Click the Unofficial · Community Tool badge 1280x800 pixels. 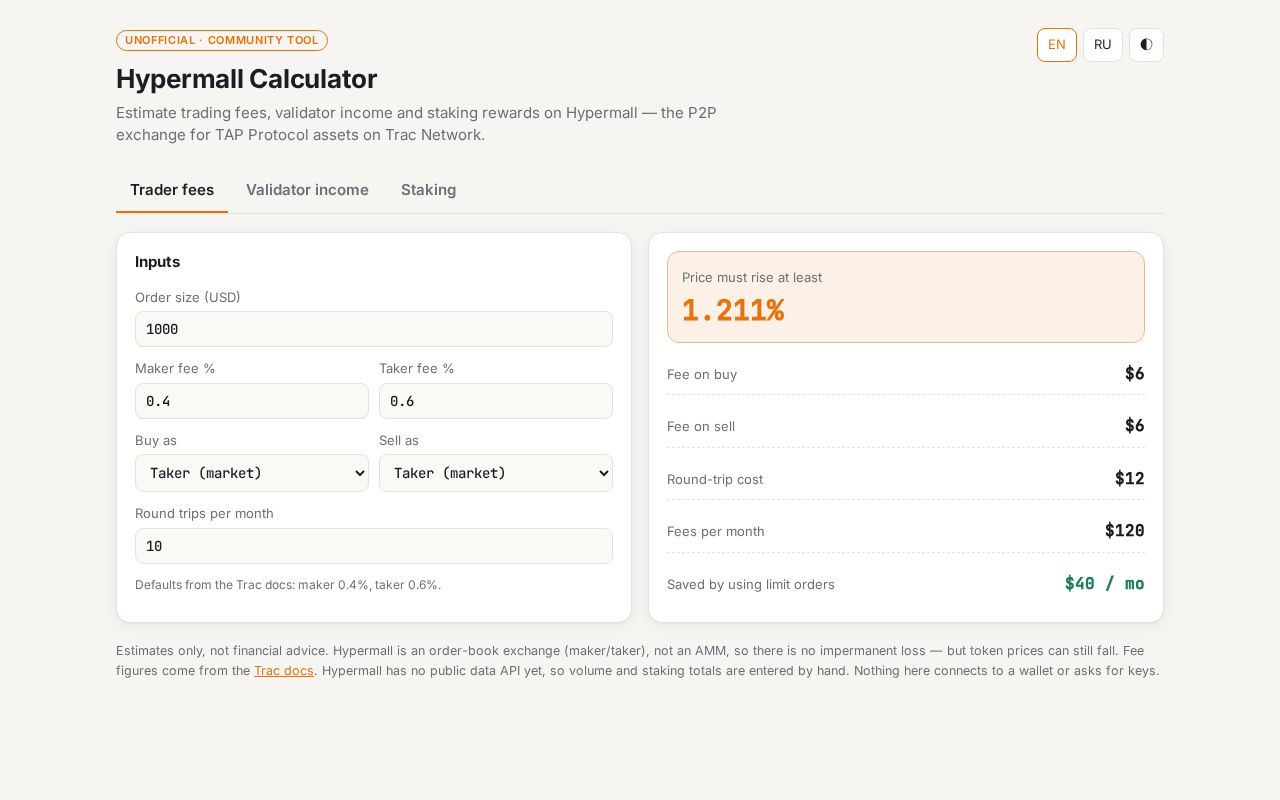pyautogui.click(x=222, y=41)
